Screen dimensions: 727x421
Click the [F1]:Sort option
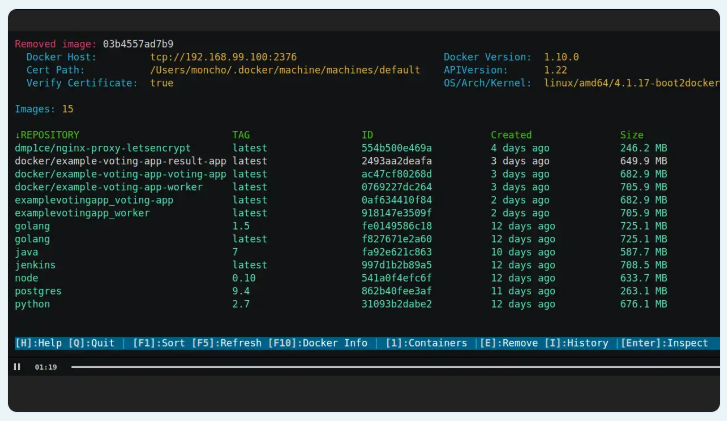pyautogui.click(x=159, y=343)
